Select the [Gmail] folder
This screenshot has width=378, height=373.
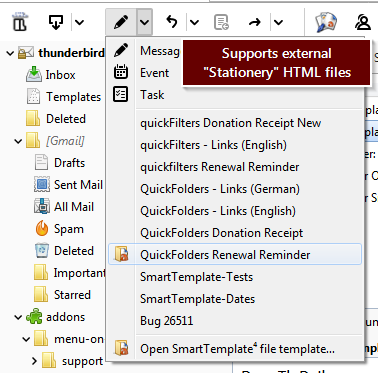(x=65, y=141)
